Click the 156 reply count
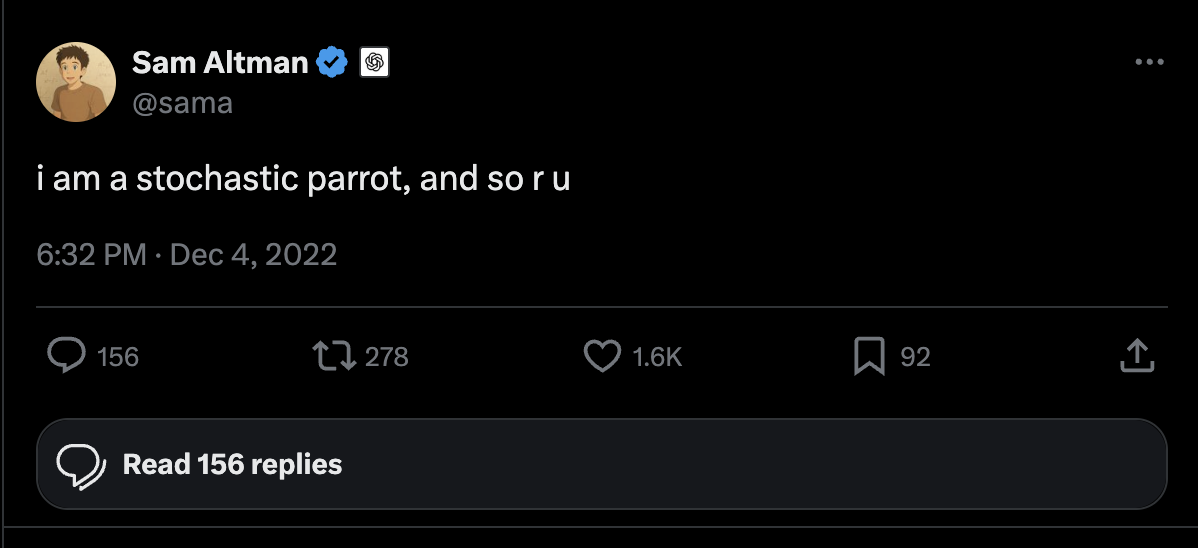Image resolution: width=1198 pixels, height=548 pixels. point(119,357)
